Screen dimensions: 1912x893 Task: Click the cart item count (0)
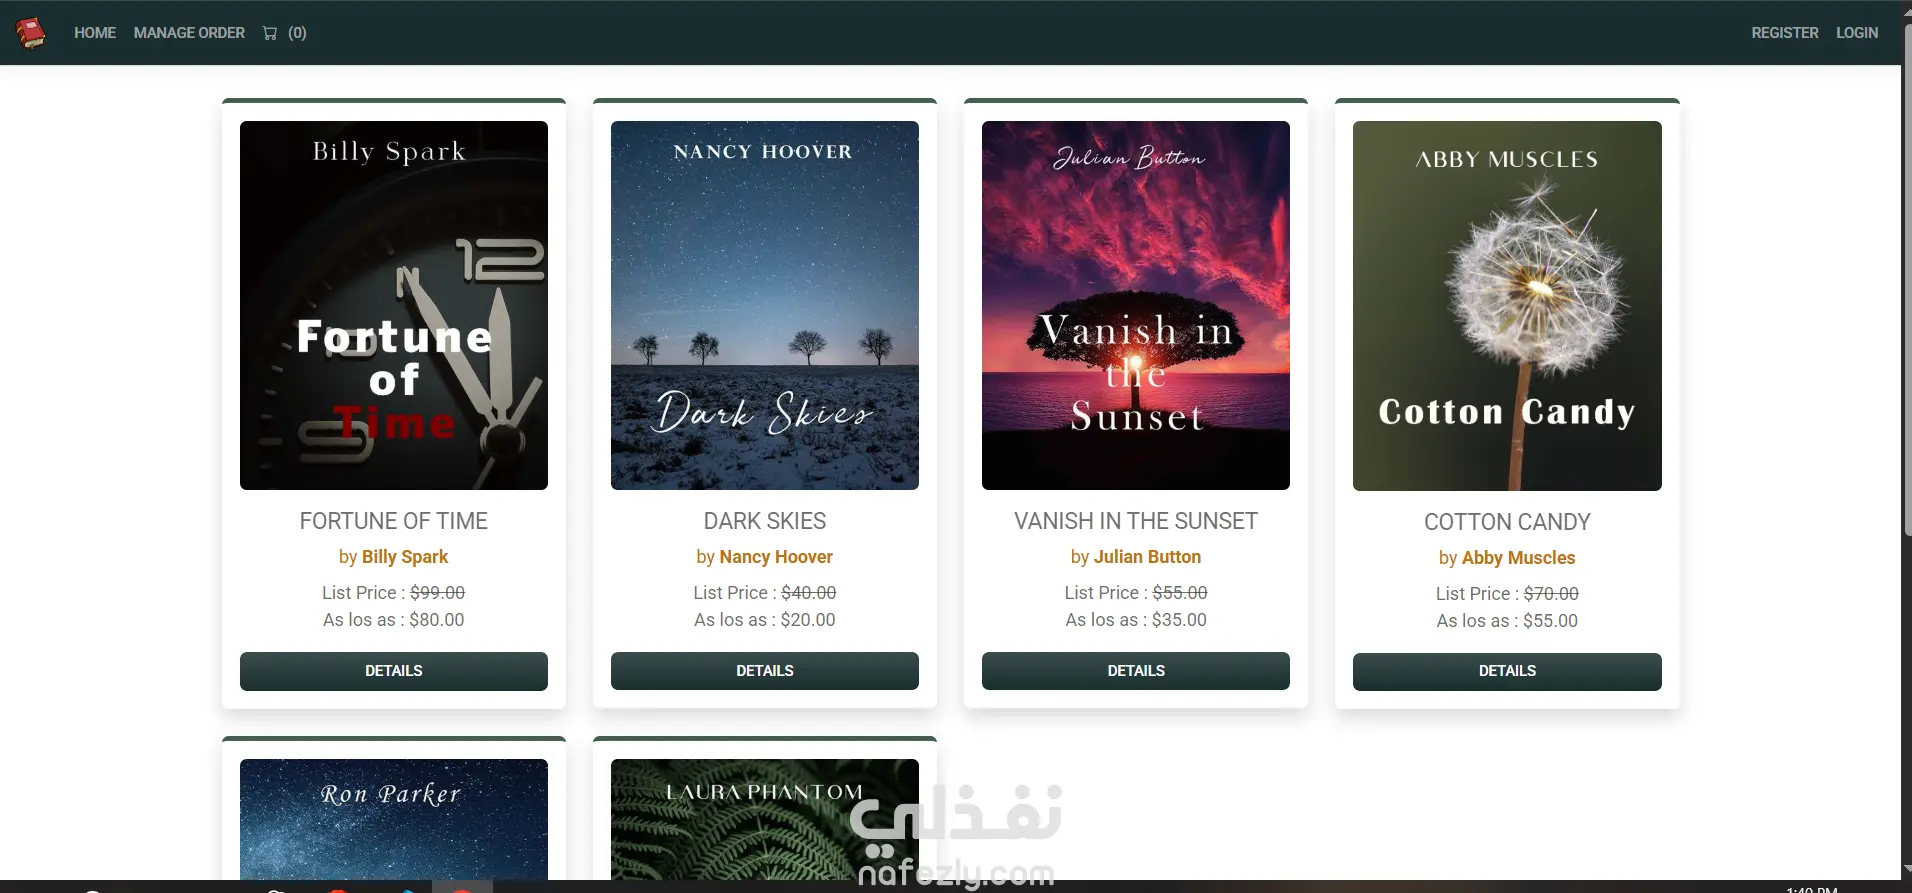click(297, 33)
